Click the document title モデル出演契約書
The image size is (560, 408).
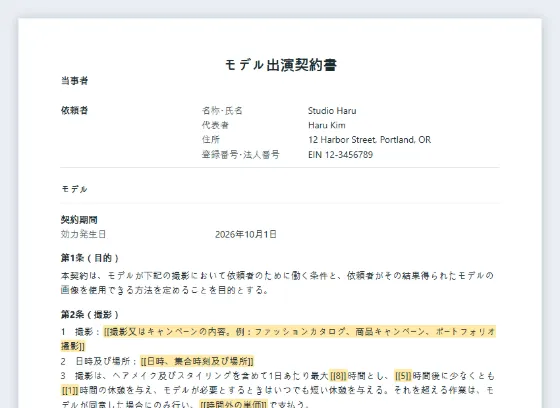pos(281,65)
